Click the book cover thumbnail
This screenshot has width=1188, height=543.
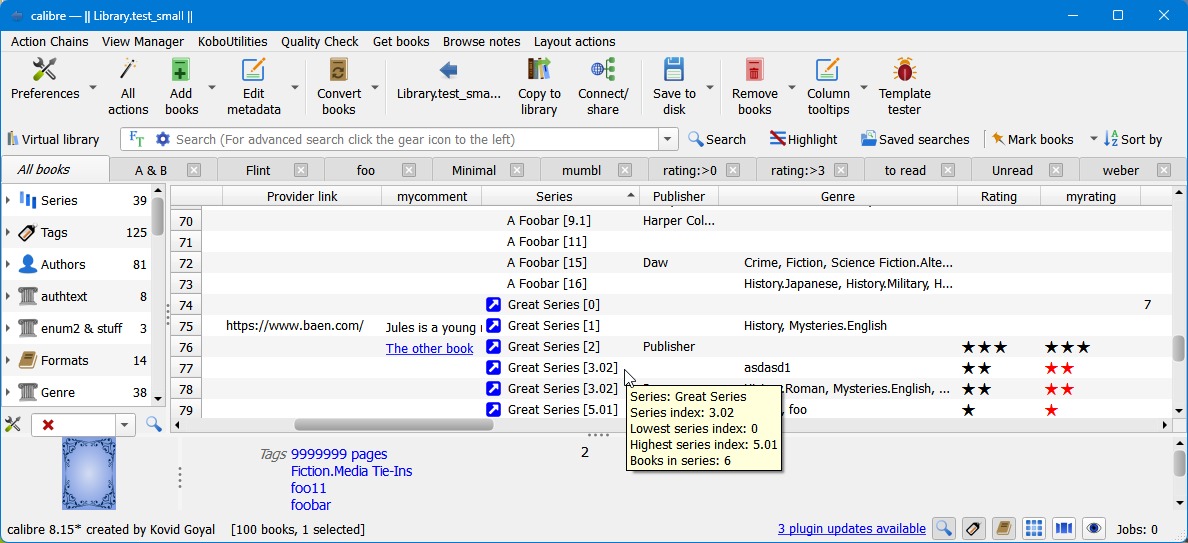[x=89, y=473]
